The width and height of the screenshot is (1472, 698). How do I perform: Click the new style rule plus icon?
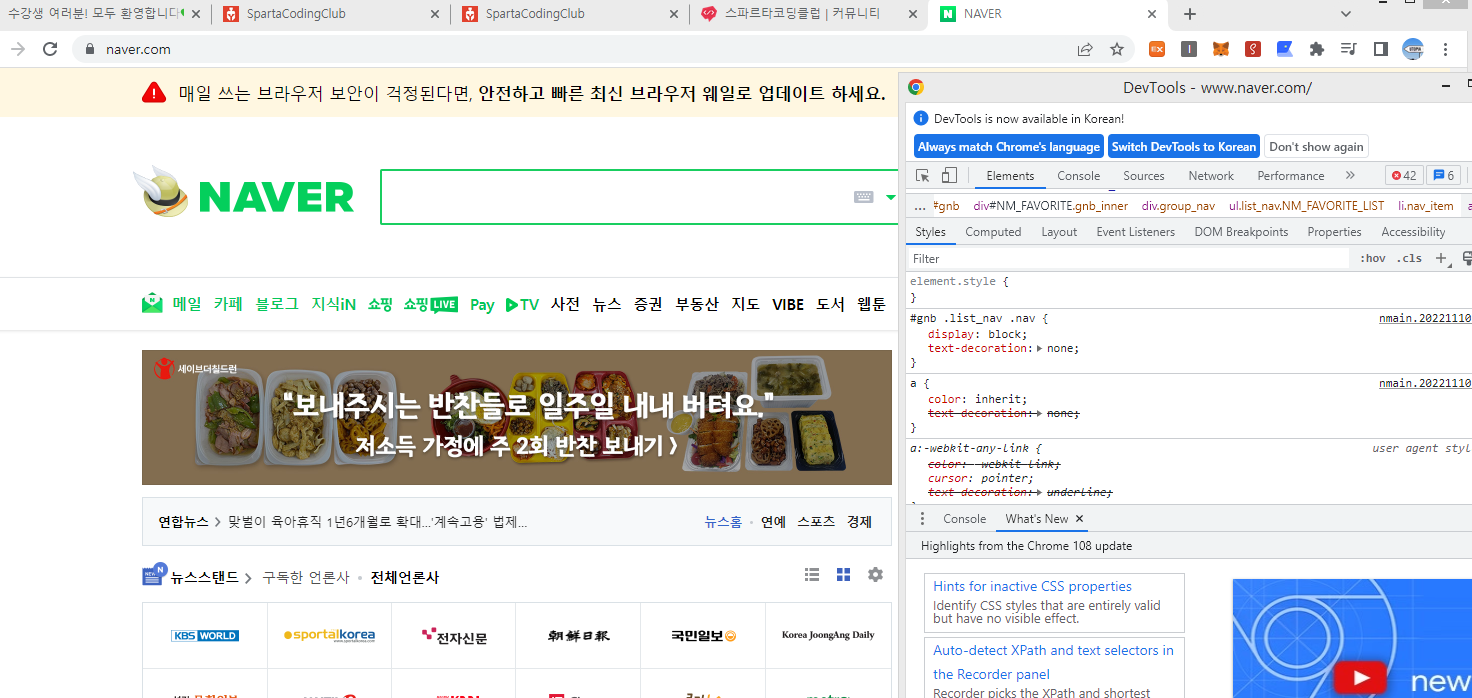(1442, 258)
